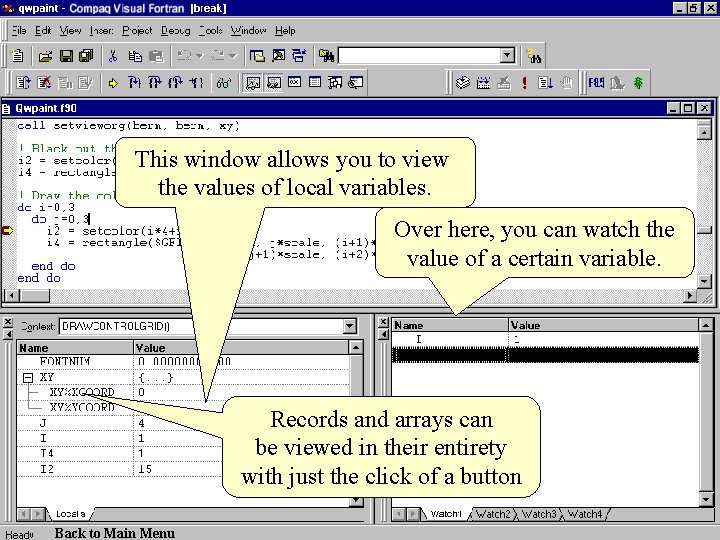Open the Window List icon
This screenshot has width=720, height=540.
299,56
